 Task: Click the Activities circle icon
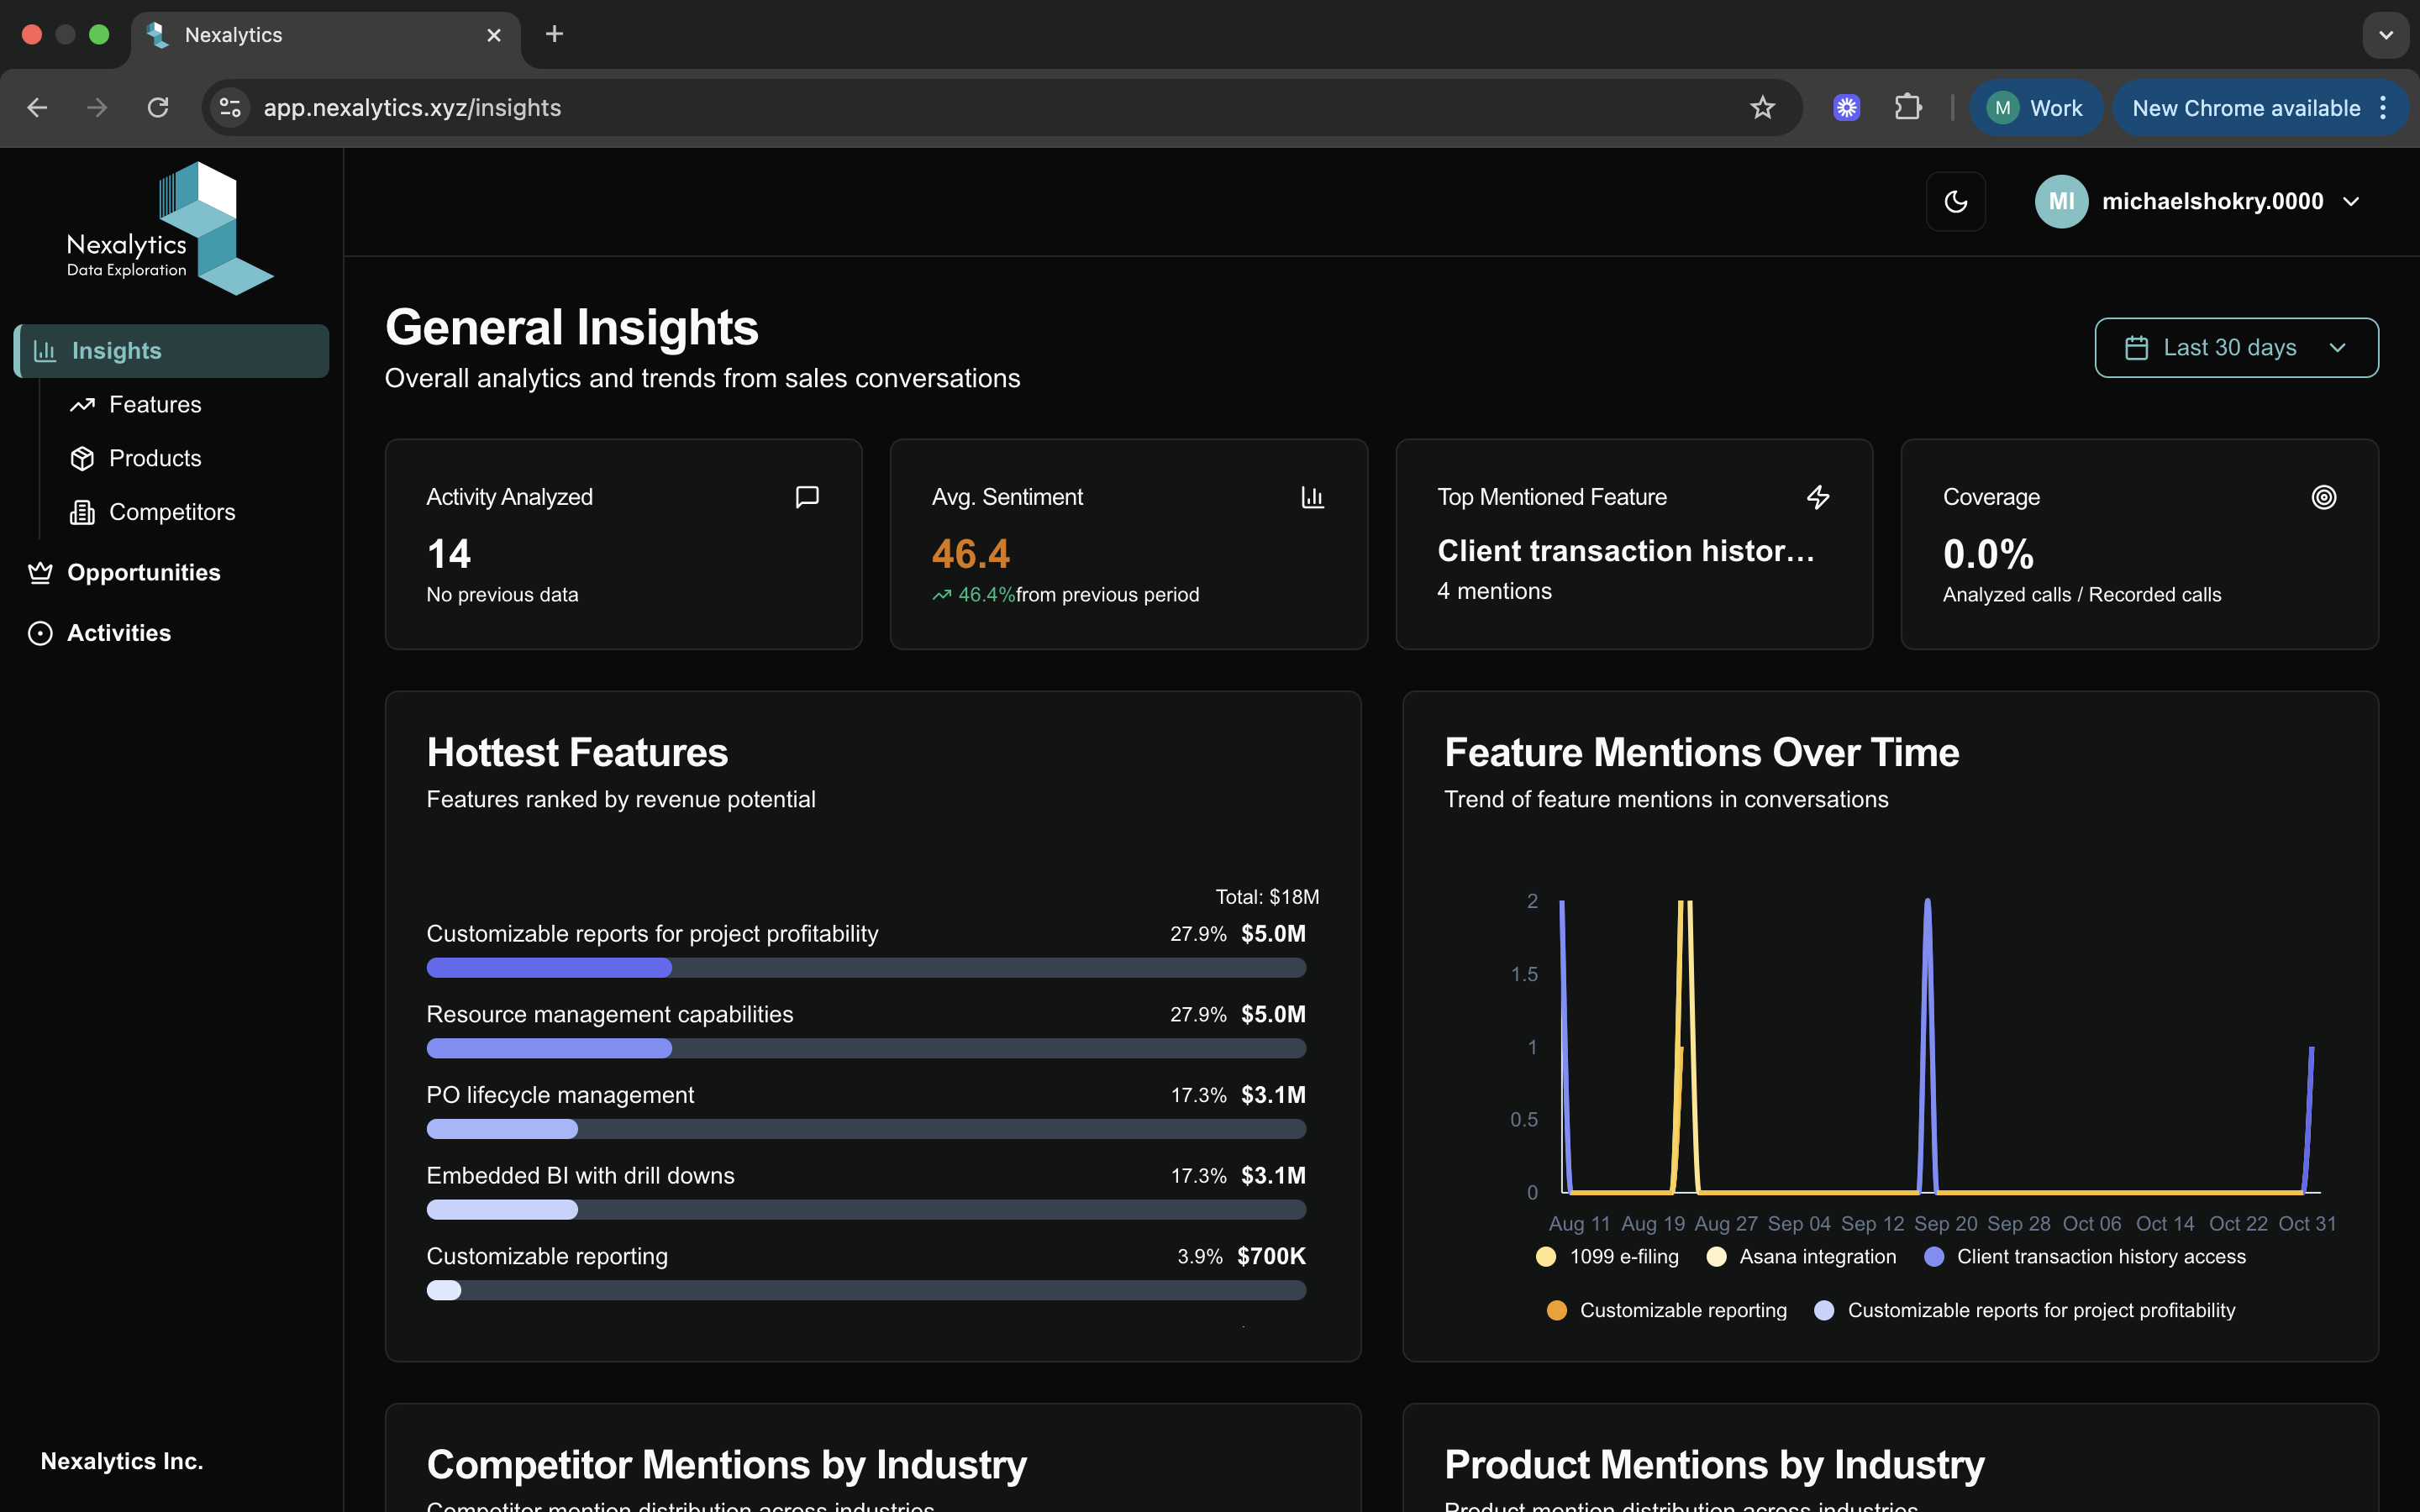tap(40, 633)
